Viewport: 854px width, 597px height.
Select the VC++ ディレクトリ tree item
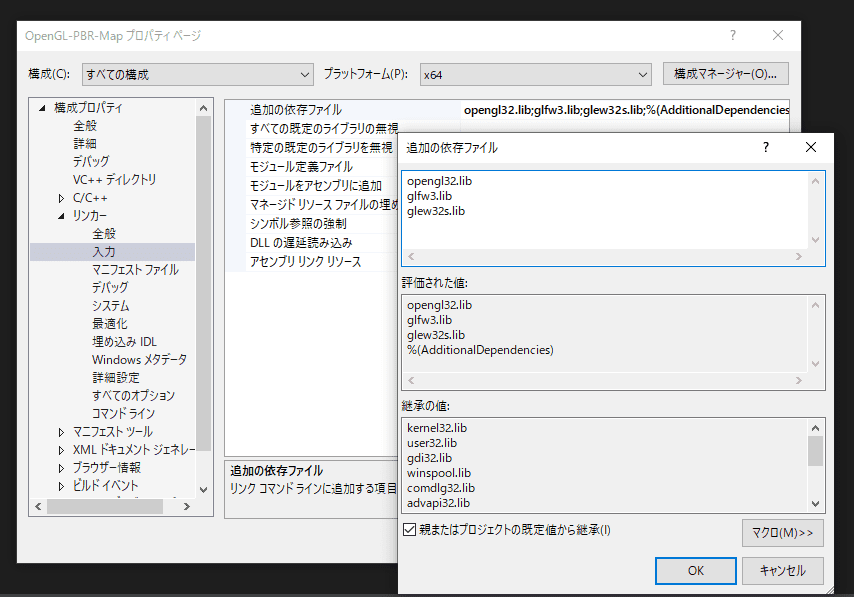point(112,179)
